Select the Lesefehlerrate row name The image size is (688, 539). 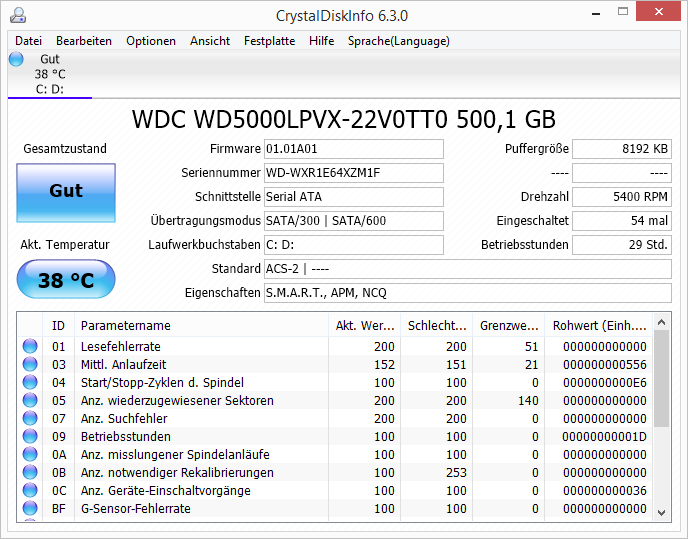point(121,347)
